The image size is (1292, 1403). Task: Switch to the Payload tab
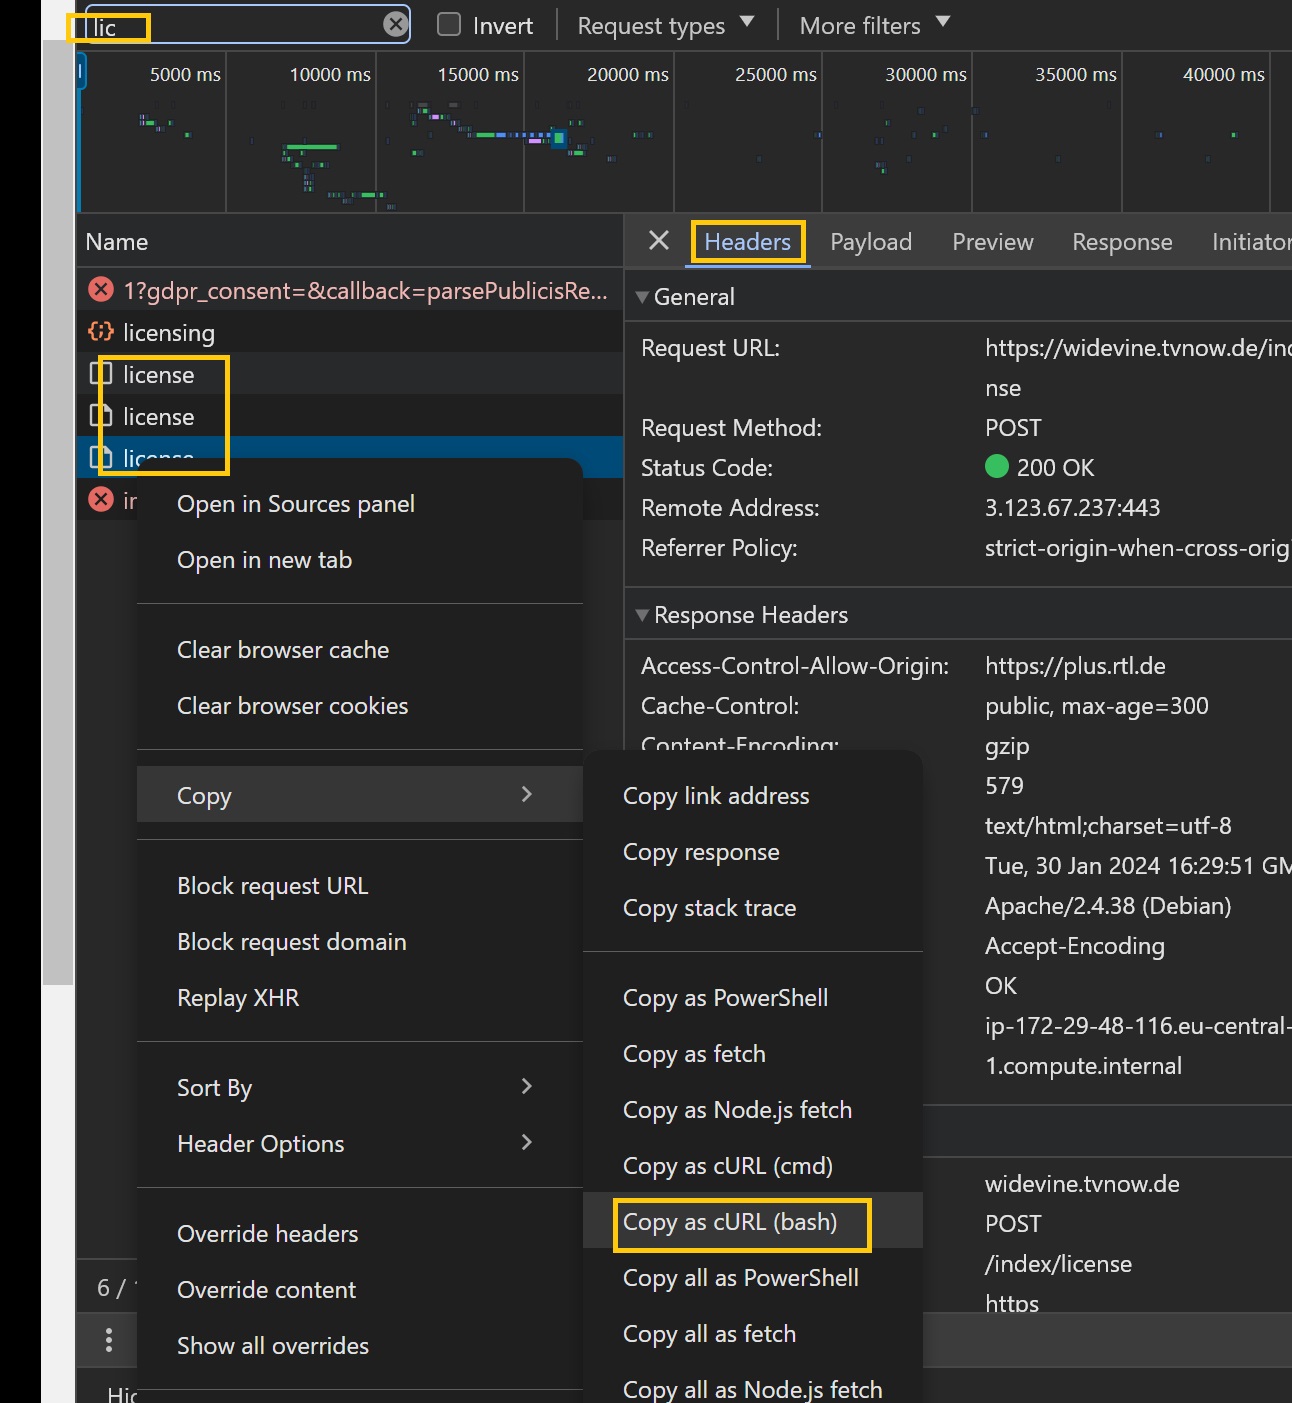click(870, 242)
